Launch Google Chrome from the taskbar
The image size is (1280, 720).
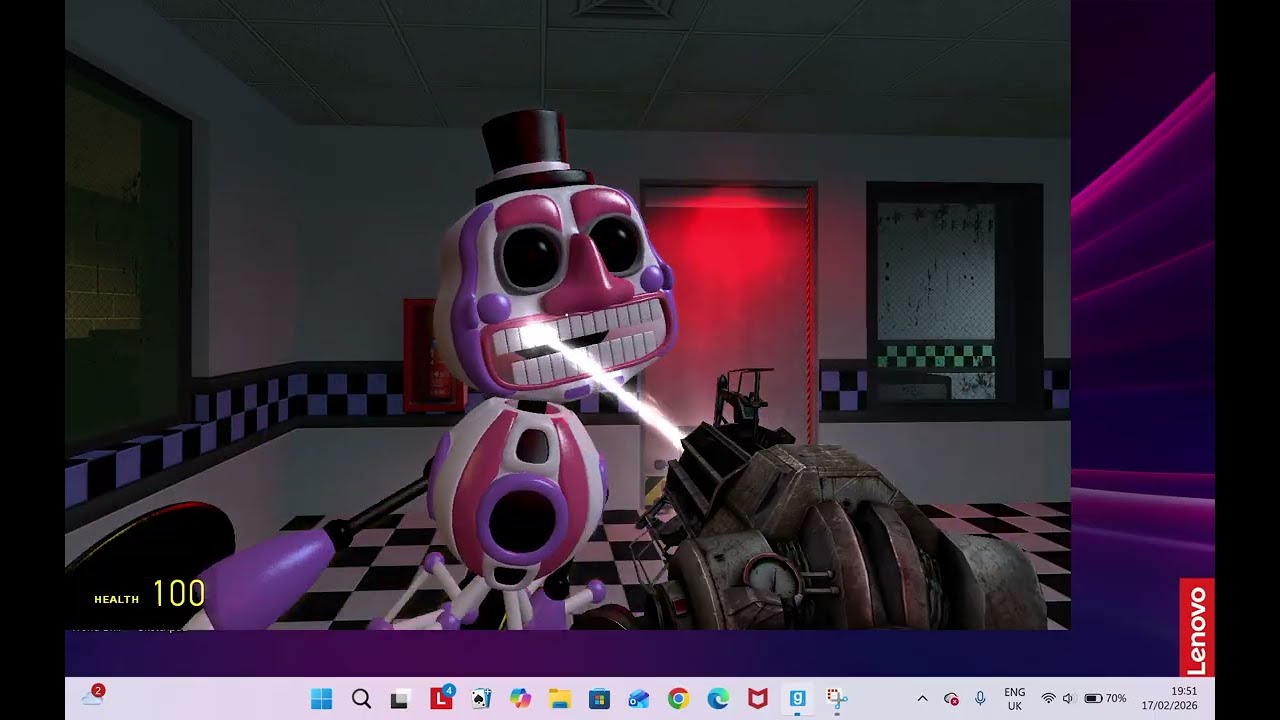(x=678, y=699)
